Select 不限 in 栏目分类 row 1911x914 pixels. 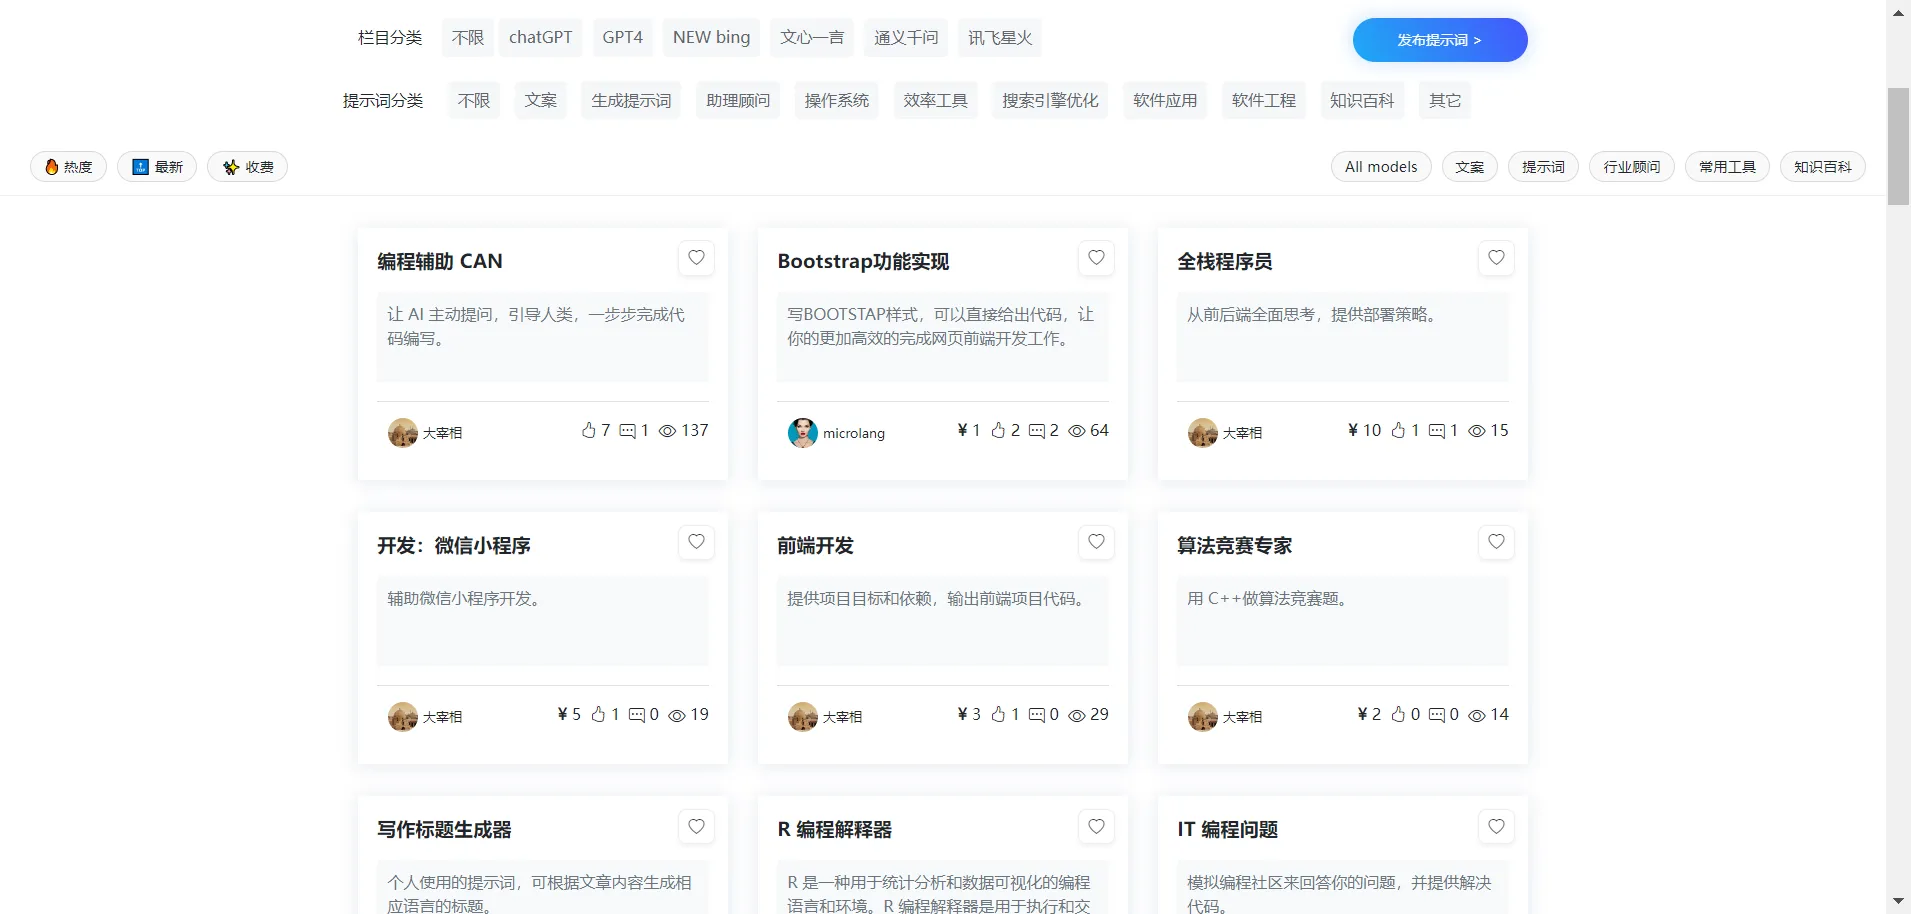coord(468,38)
